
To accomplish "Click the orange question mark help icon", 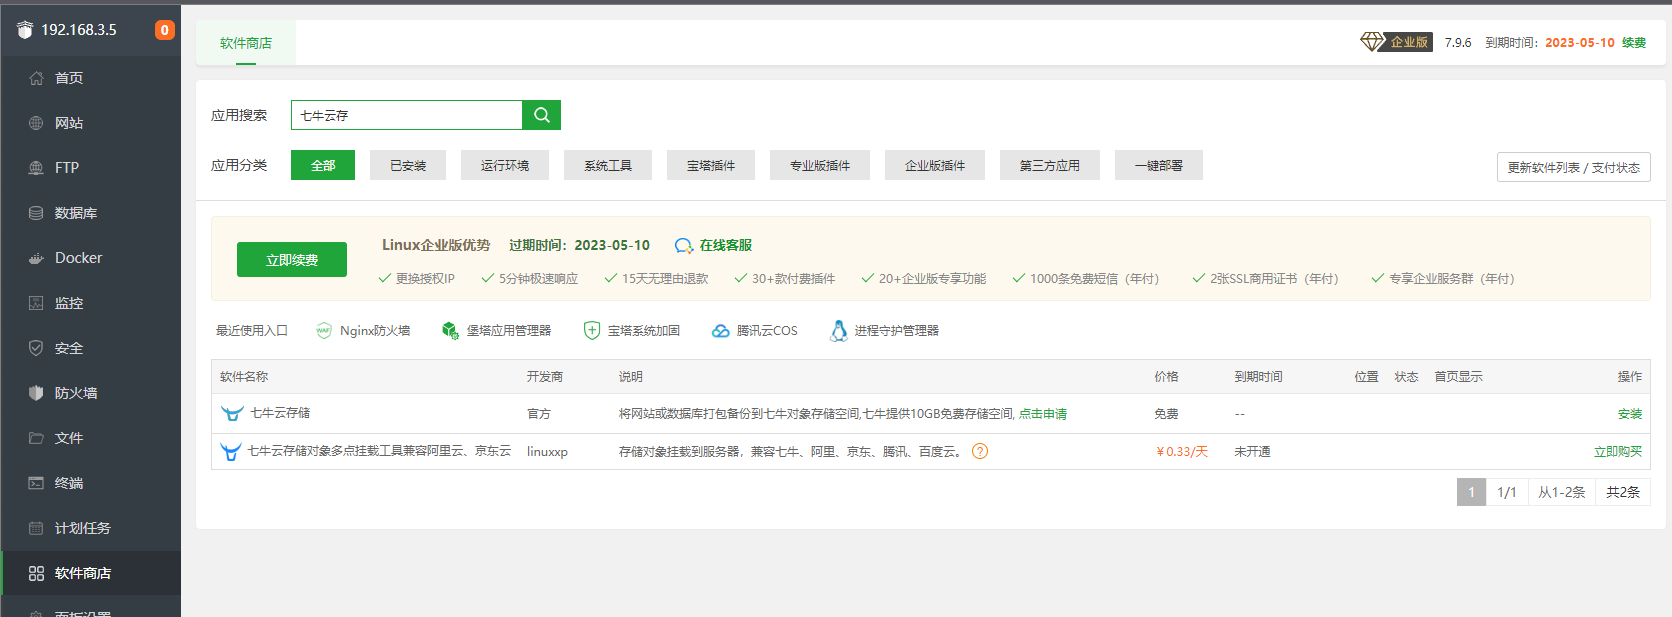I will tap(980, 451).
